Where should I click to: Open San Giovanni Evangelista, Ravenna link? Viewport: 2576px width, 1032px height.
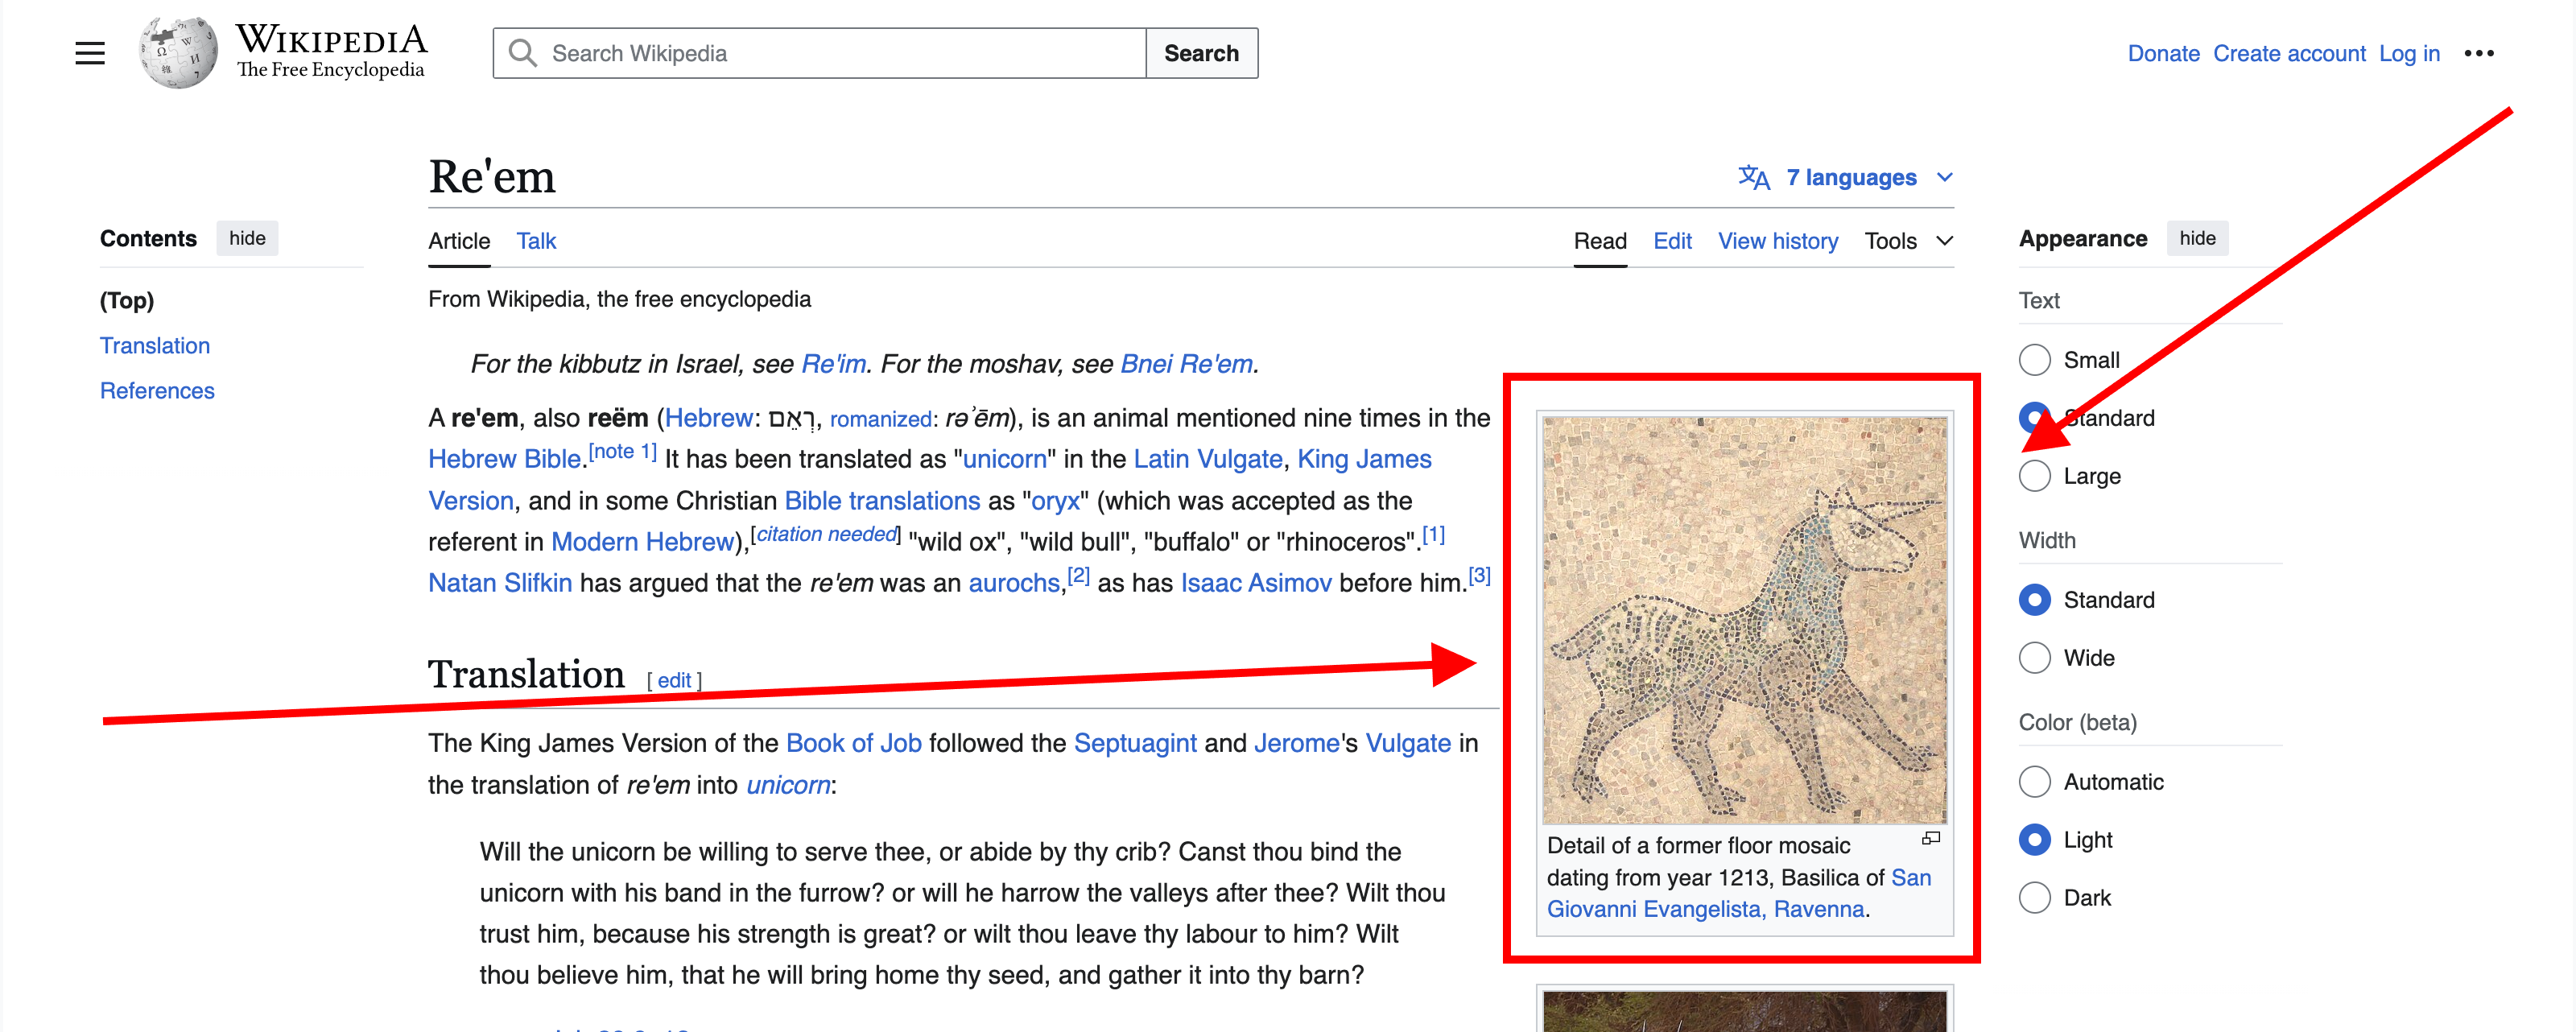(1739, 893)
